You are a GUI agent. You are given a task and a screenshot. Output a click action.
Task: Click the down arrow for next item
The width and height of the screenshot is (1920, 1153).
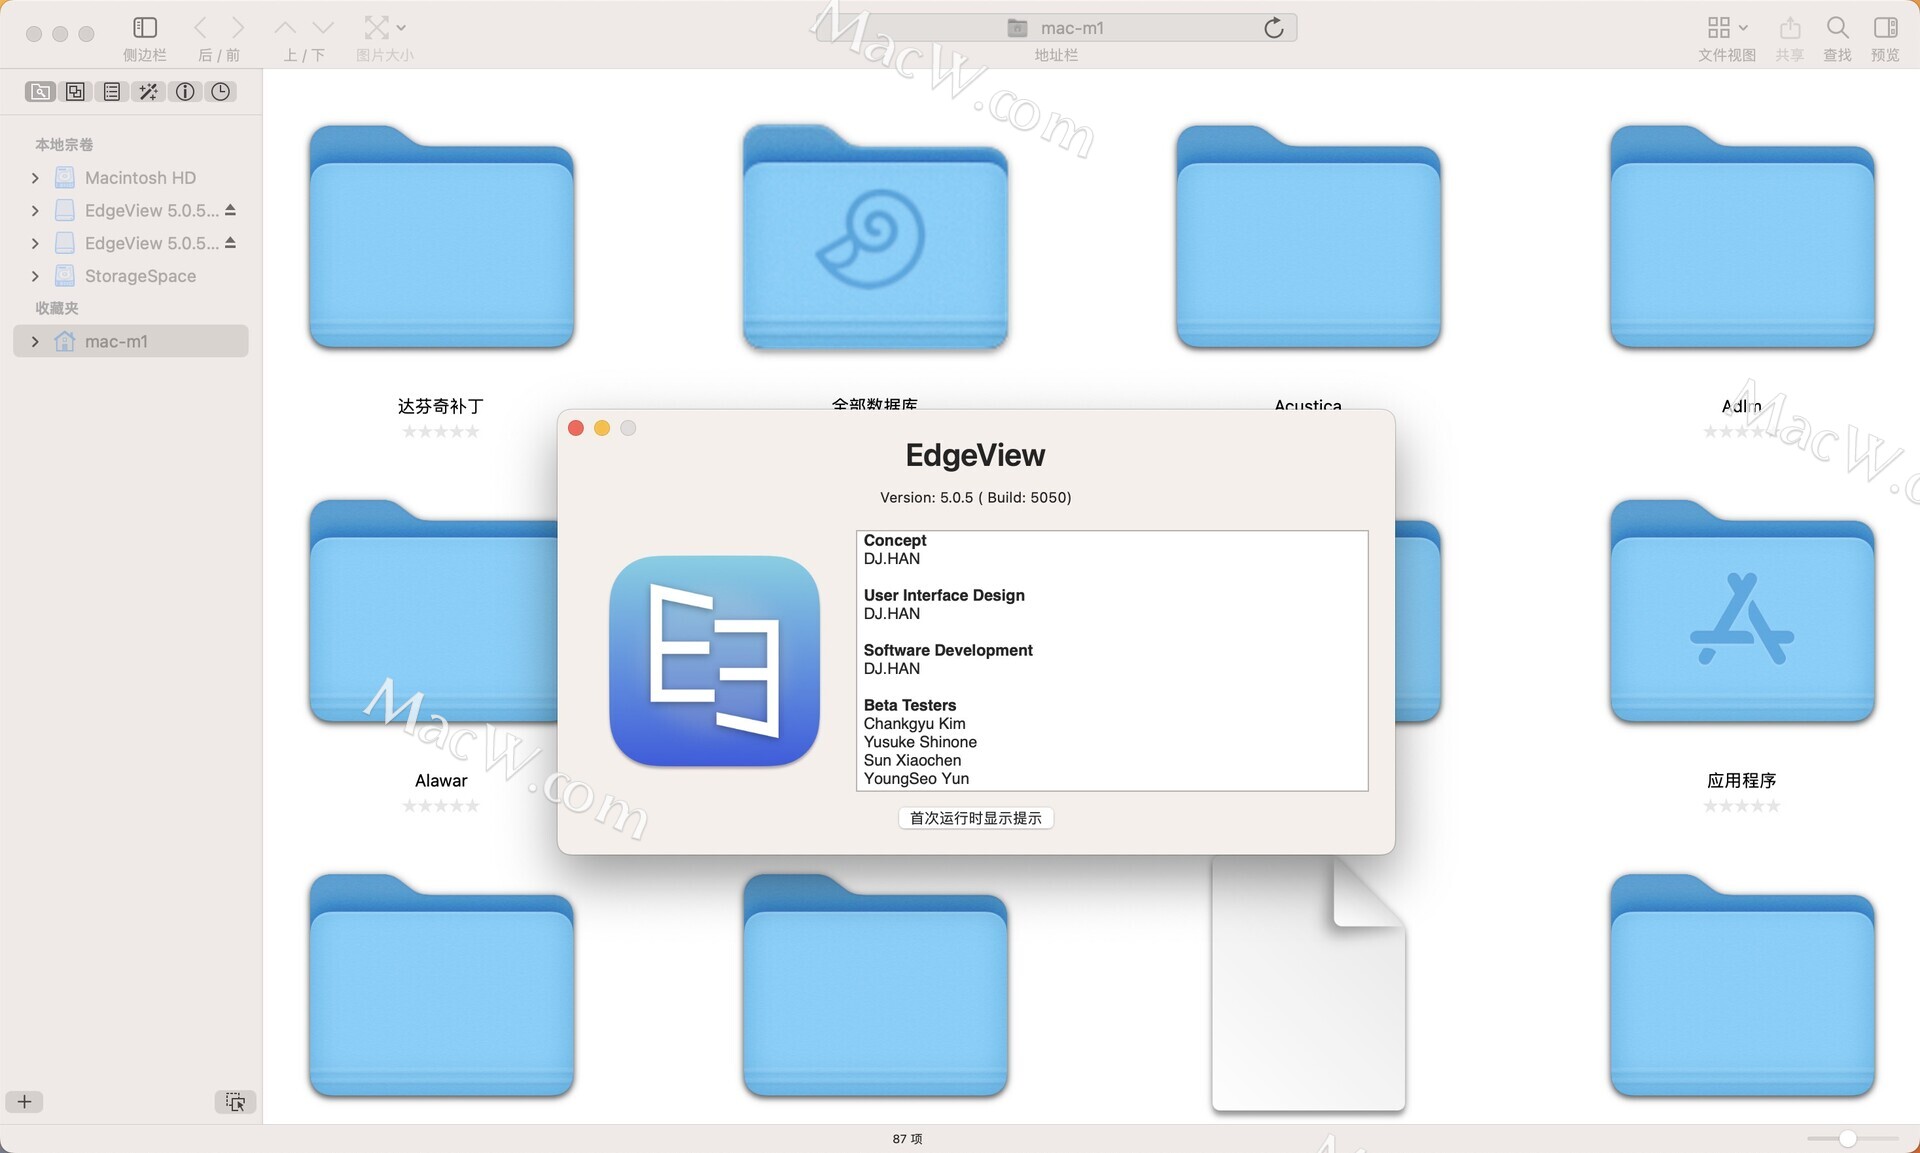click(323, 28)
